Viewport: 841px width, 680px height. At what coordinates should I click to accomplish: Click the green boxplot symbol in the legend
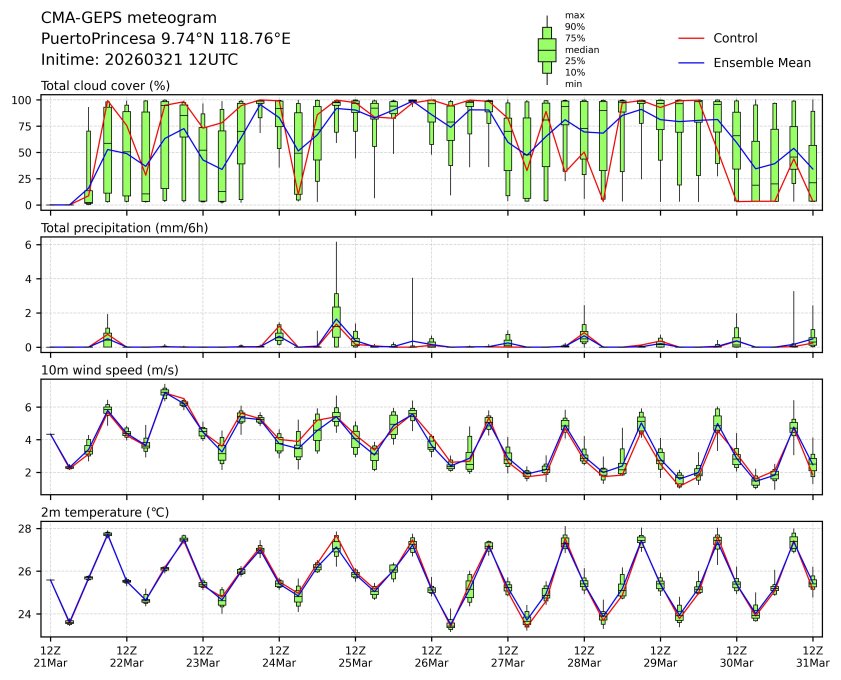(547, 49)
